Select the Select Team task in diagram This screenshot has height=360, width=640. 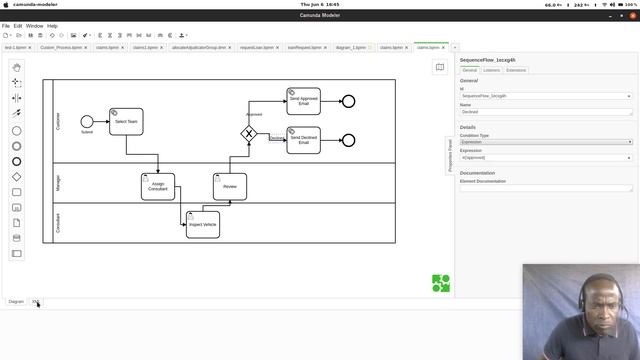tap(126, 122)
